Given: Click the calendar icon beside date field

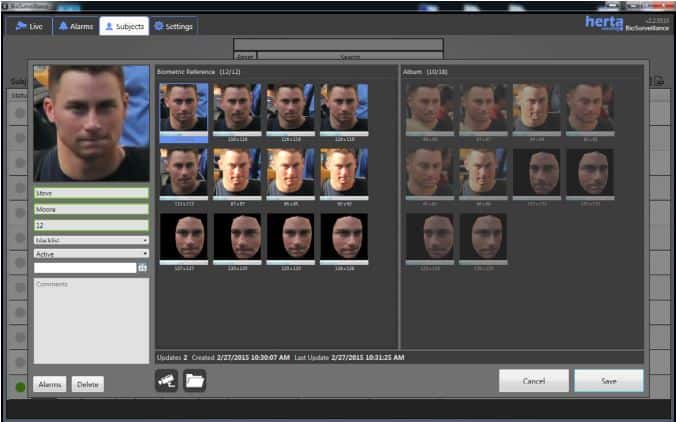Looking at the screenshot, I should [142, 268].
